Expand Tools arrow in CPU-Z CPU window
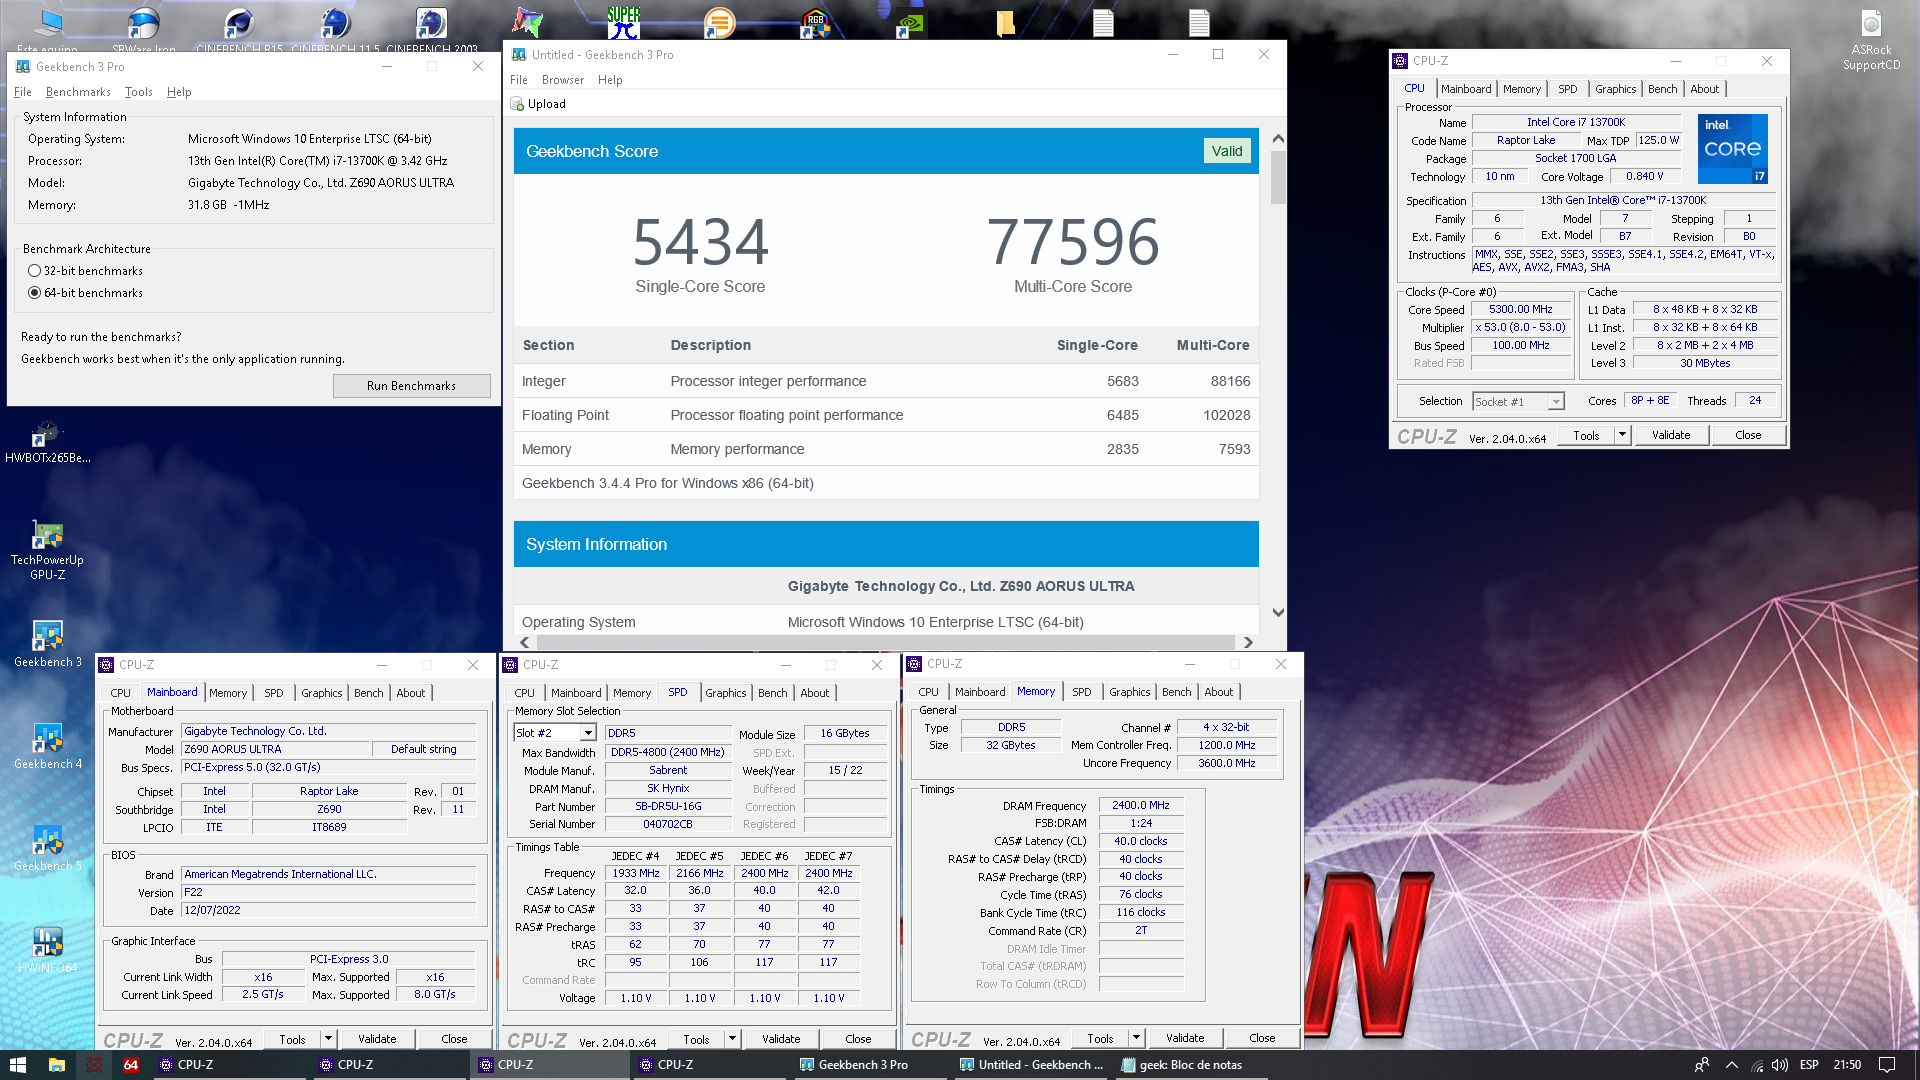Viewport: 1920px width, 1080px height. point(1622,435)
